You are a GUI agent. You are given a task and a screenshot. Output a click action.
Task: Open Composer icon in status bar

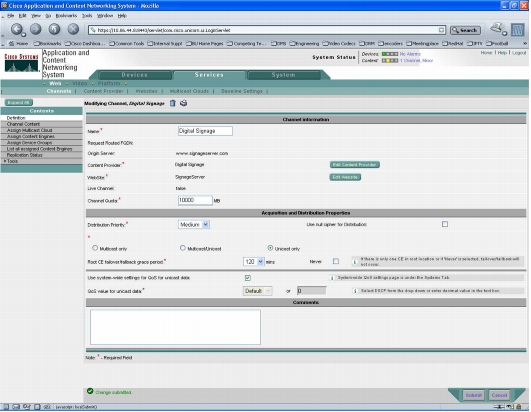pos(26,407)
